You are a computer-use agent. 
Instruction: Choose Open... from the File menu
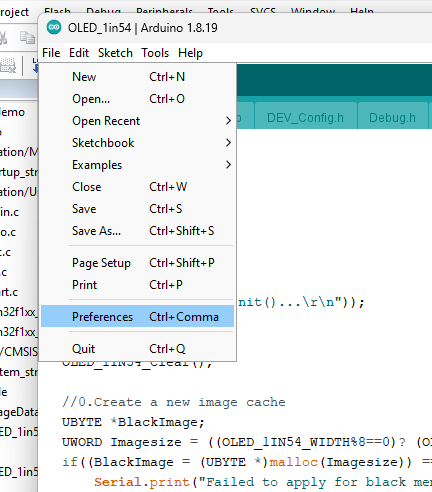137,99
